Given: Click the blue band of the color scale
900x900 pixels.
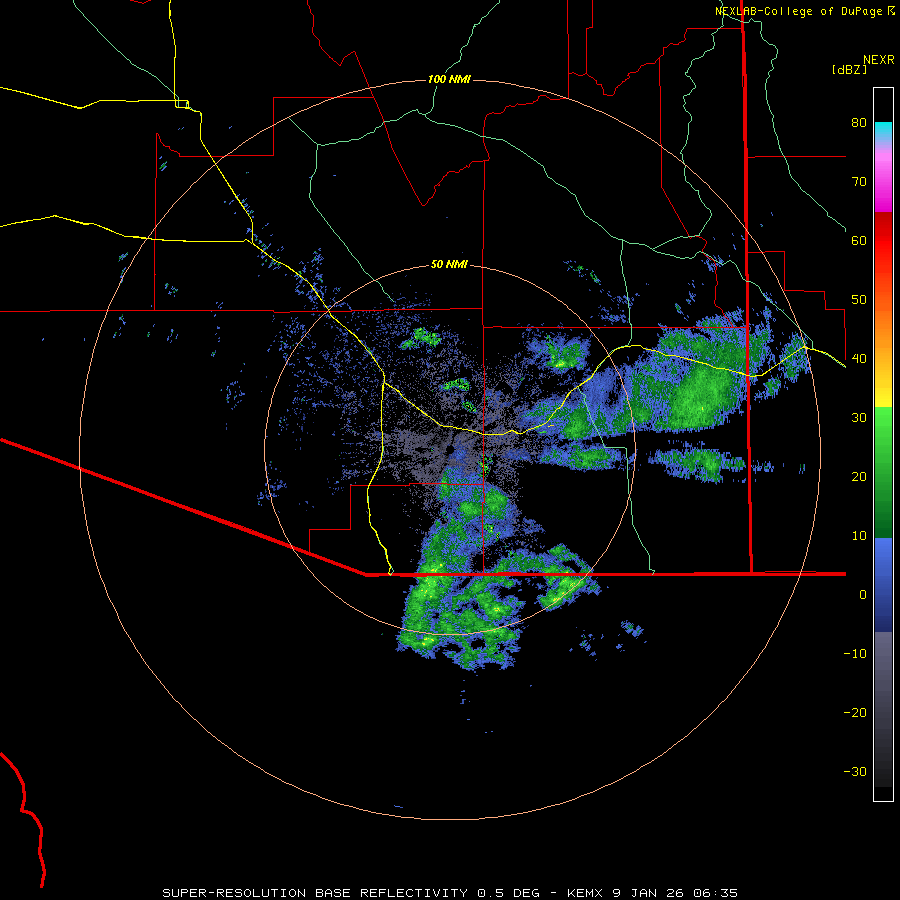Looking at the screenshot, I should click(883, 585).
